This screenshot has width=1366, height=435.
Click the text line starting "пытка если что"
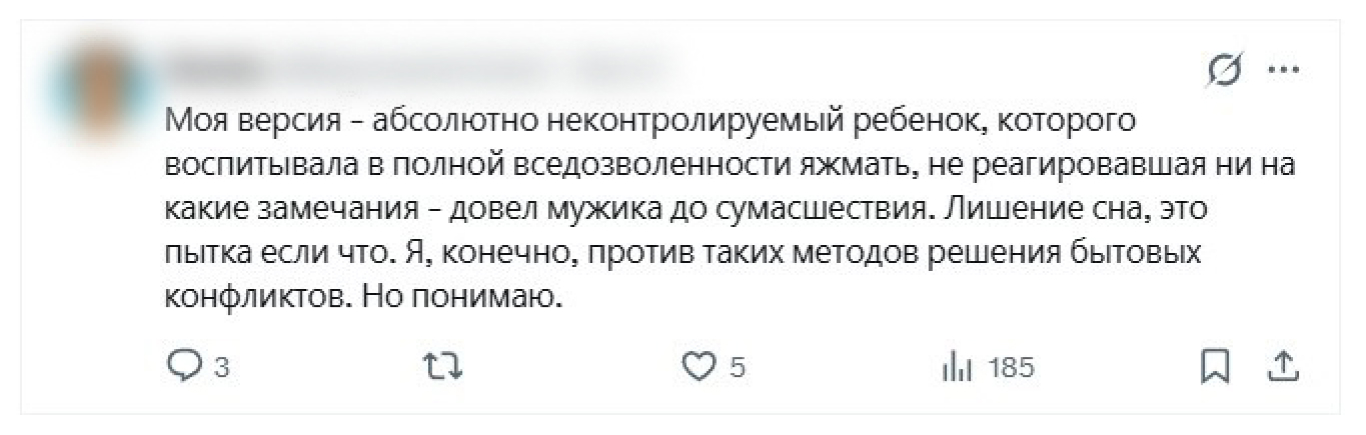pyautogui.click(x=680, y=254)
